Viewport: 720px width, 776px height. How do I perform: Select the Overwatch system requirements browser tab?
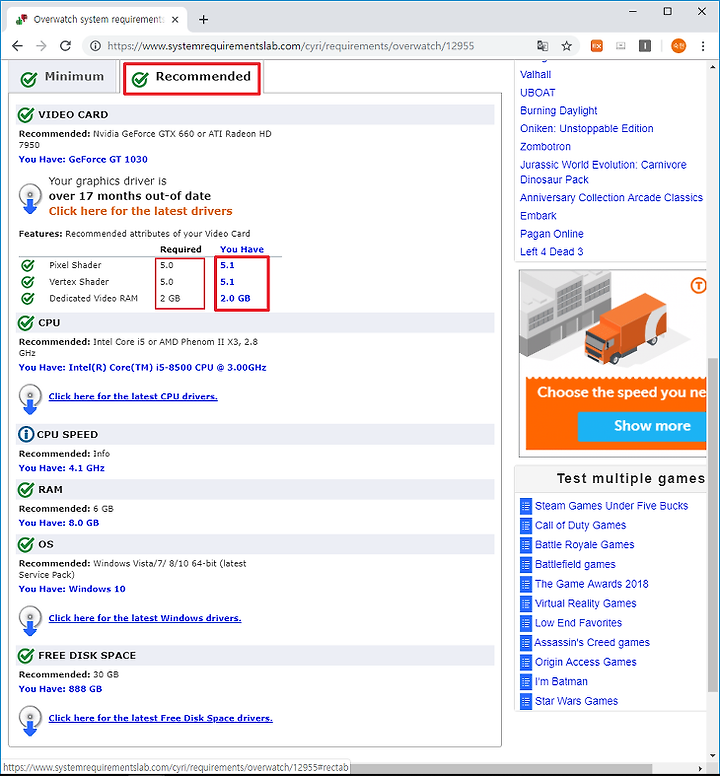97,20
